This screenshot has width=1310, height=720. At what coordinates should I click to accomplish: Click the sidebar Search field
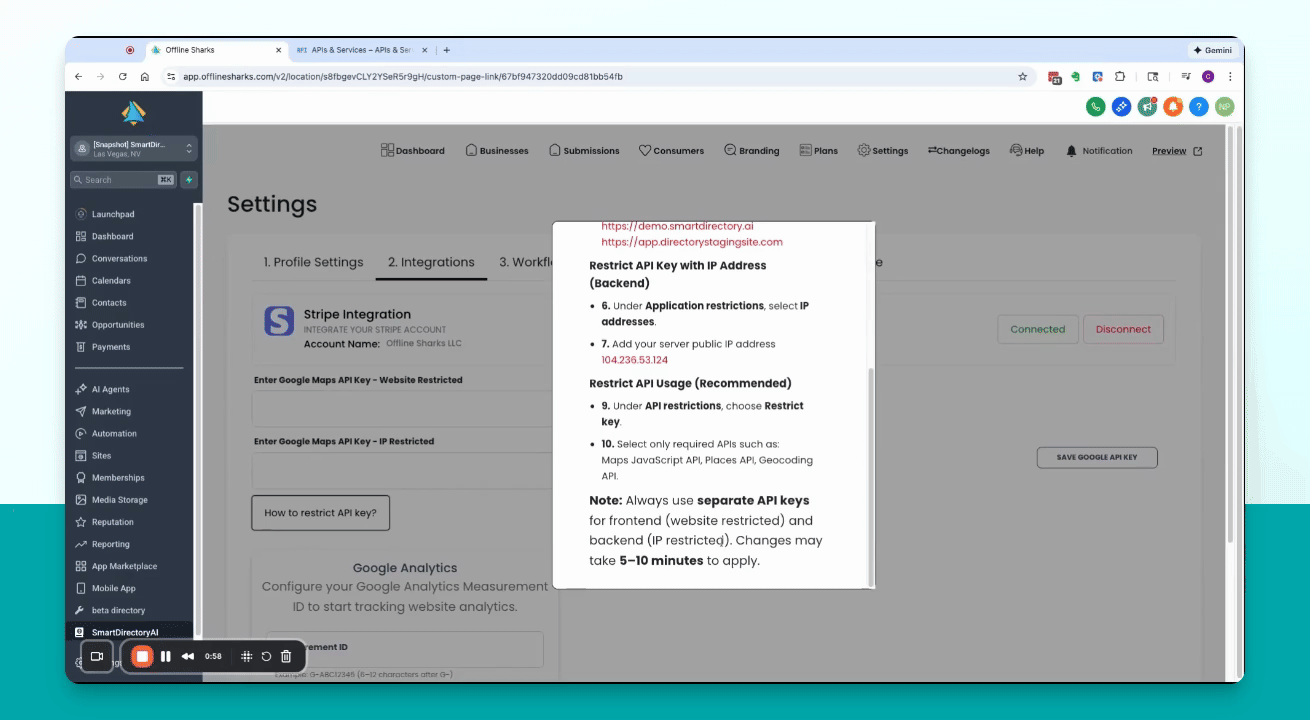tap(123, 180)
